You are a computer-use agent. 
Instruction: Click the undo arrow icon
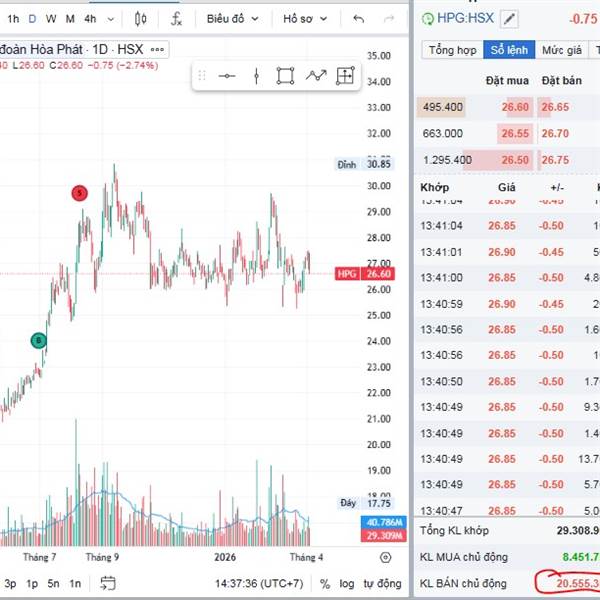pos(359,19)
